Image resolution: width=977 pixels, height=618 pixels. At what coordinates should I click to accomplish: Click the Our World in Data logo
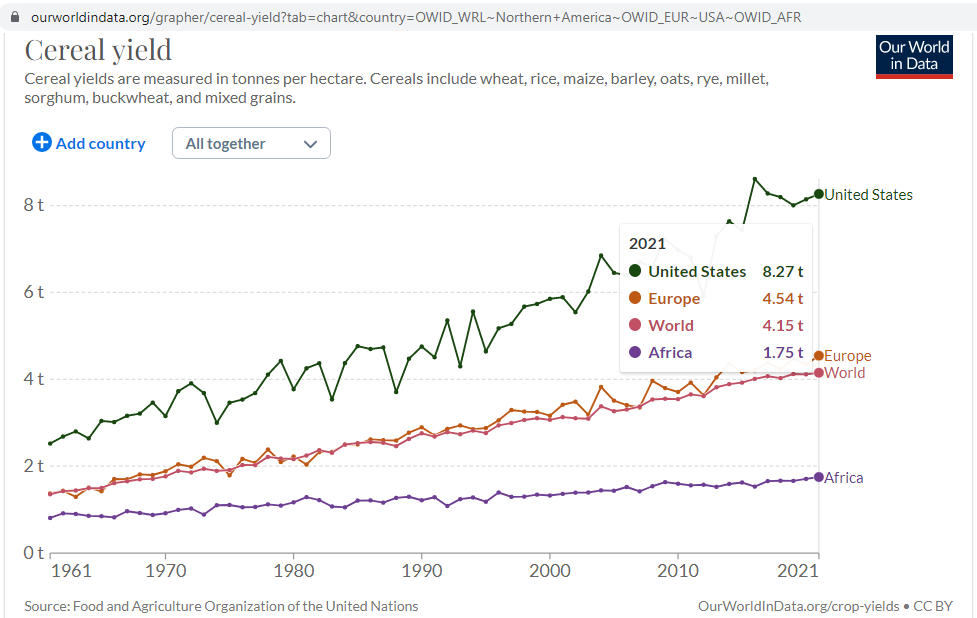coord(914,57)
